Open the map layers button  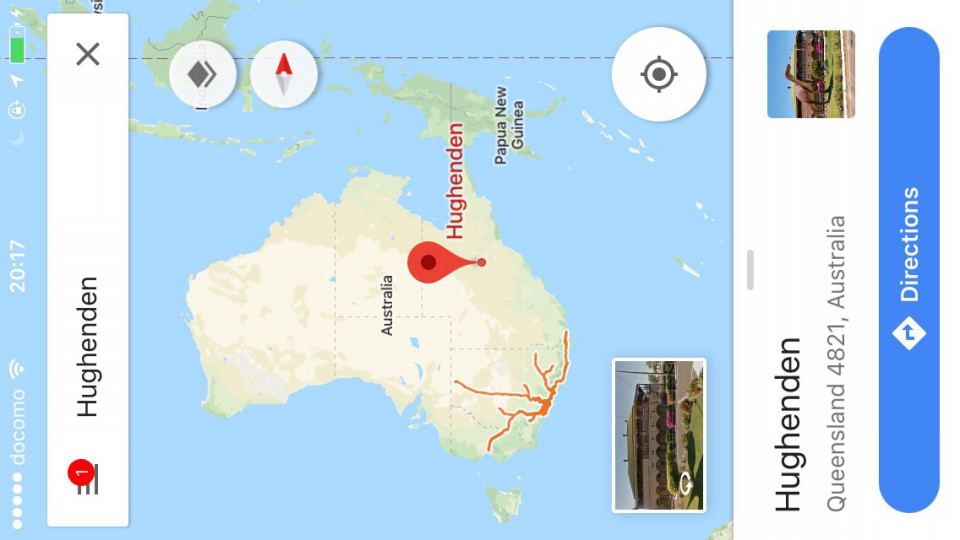tap(203, 74)
